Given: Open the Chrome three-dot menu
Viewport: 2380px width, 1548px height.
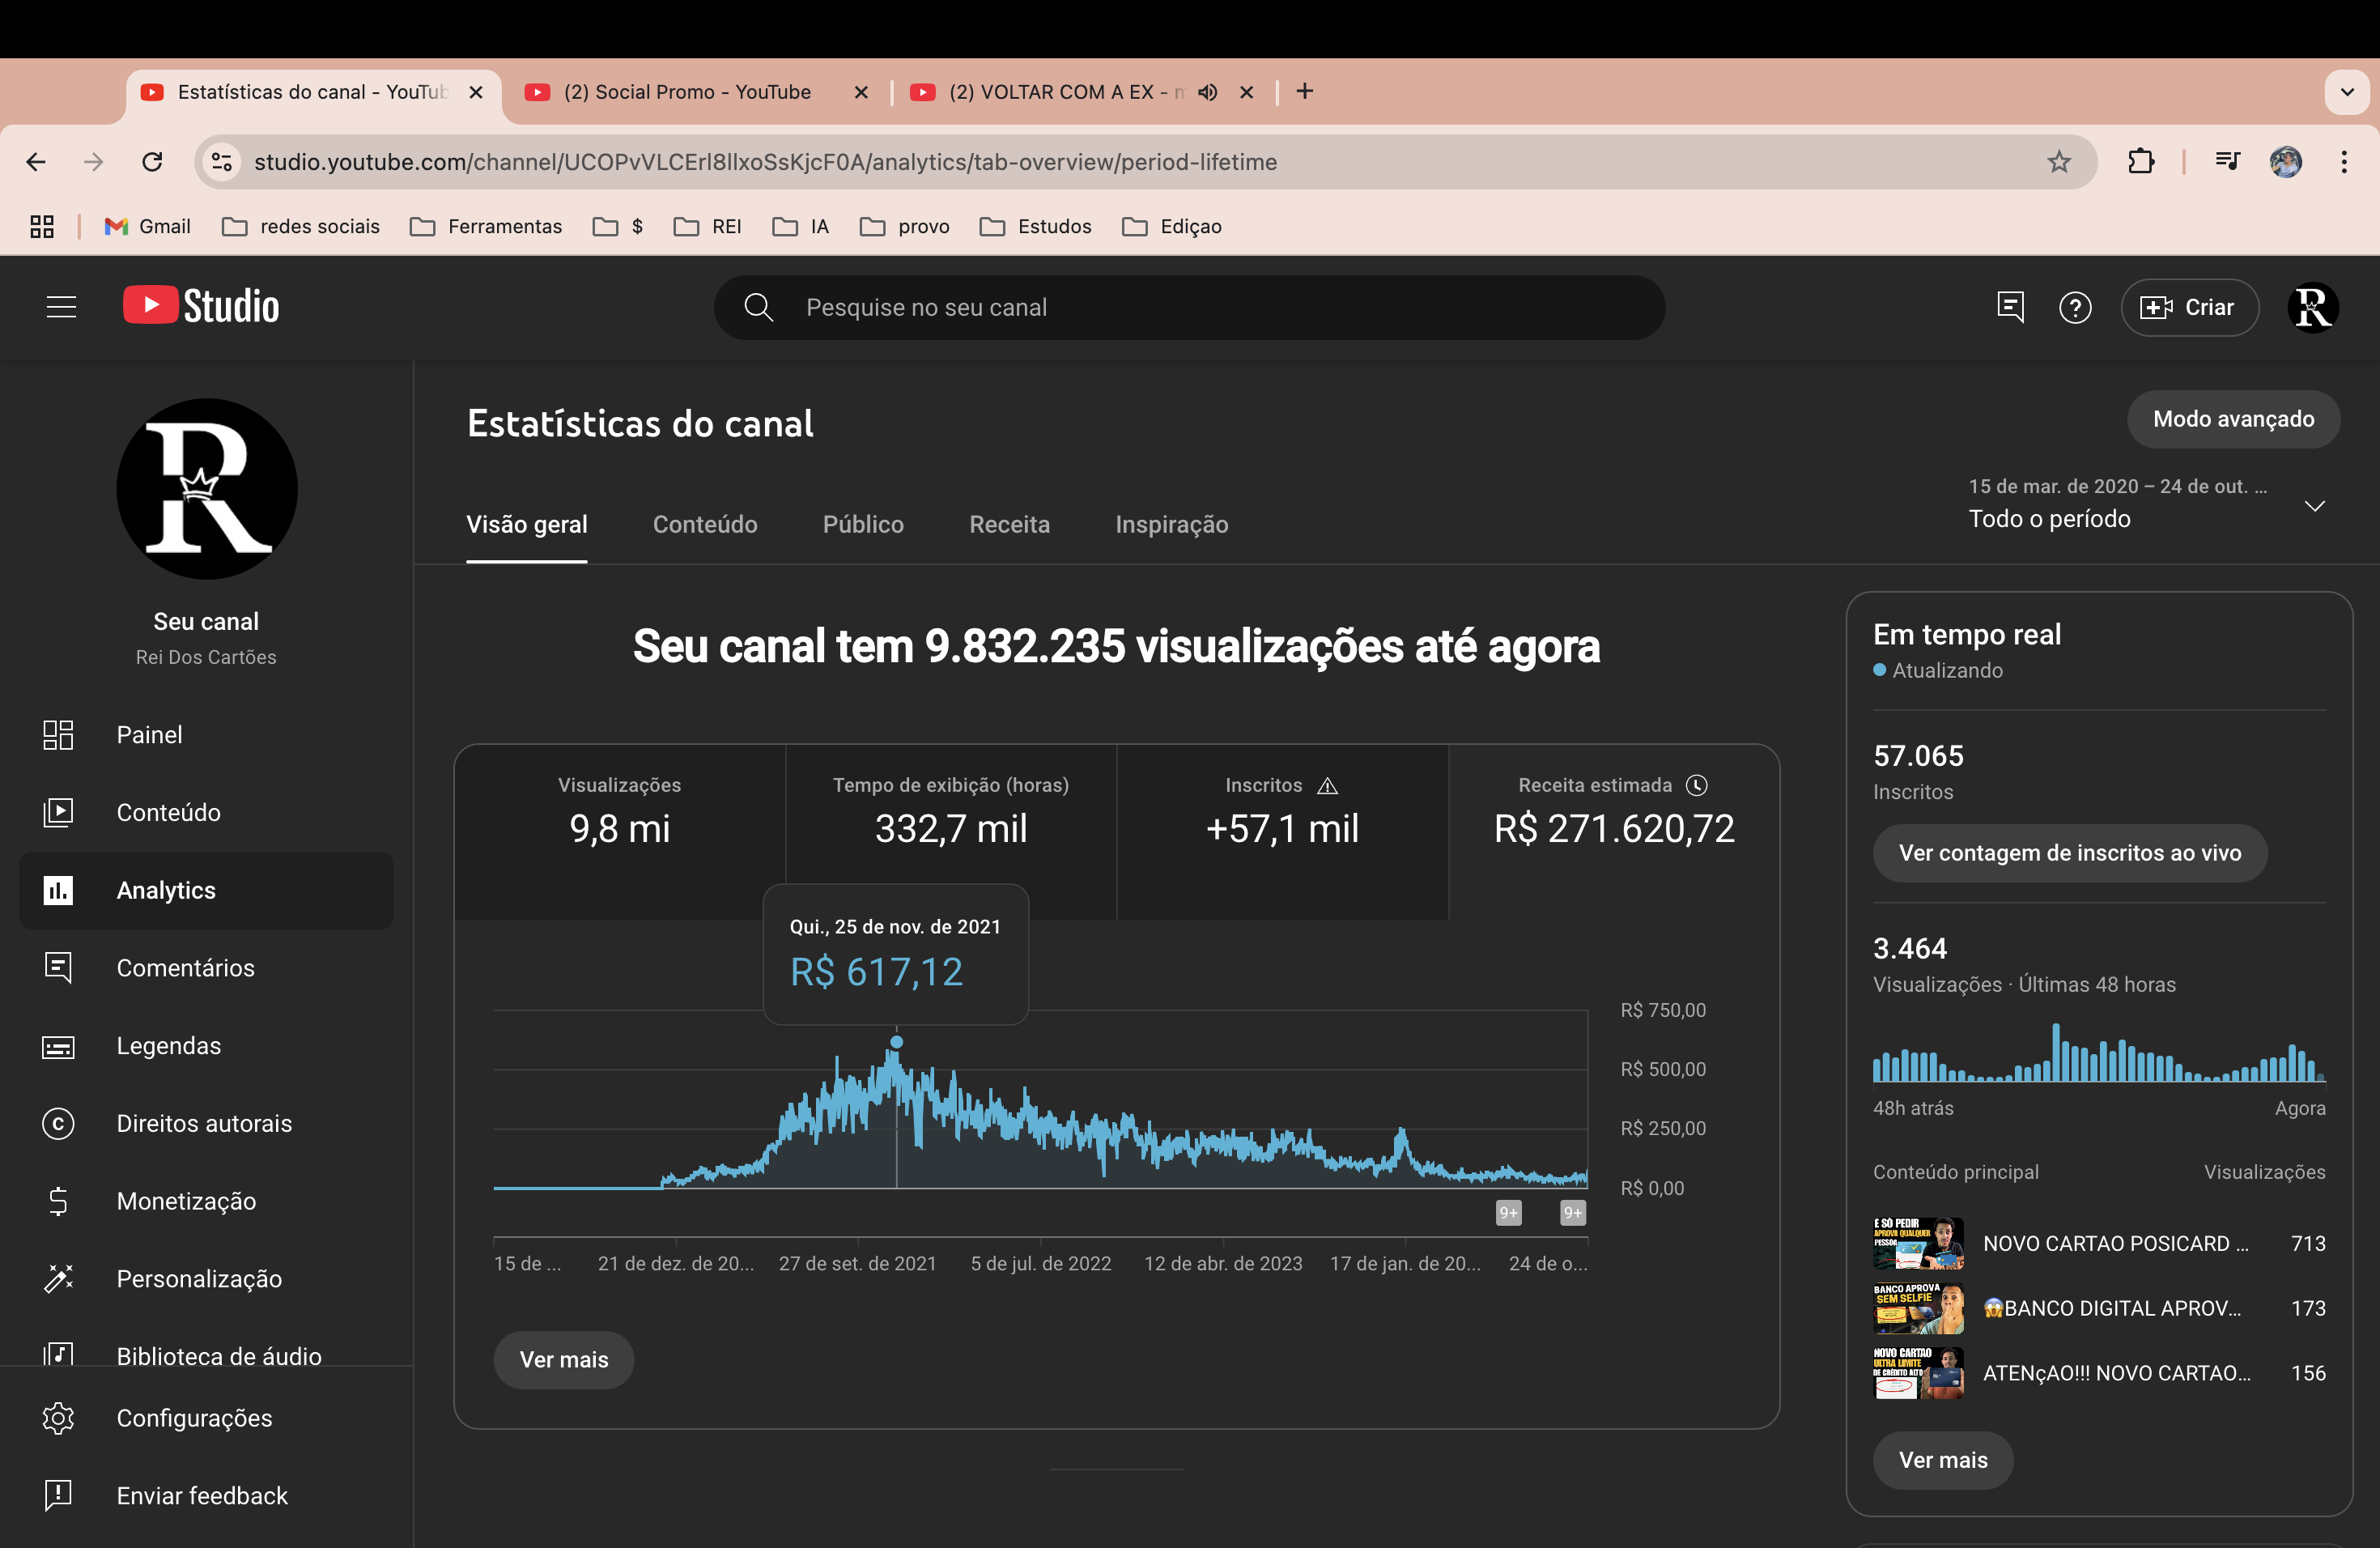Looking at the screenshot, I should (2344, 162).
